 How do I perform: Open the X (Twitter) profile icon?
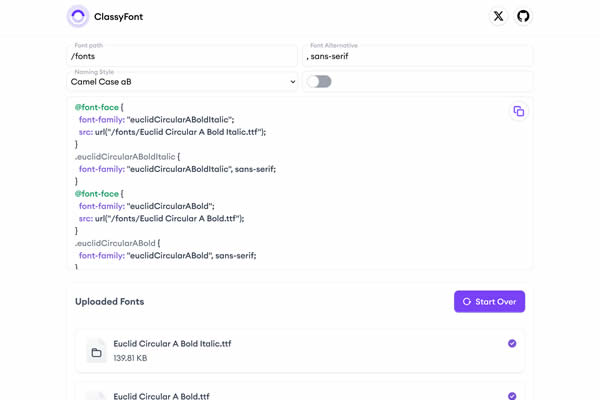(x=498, y=16)
